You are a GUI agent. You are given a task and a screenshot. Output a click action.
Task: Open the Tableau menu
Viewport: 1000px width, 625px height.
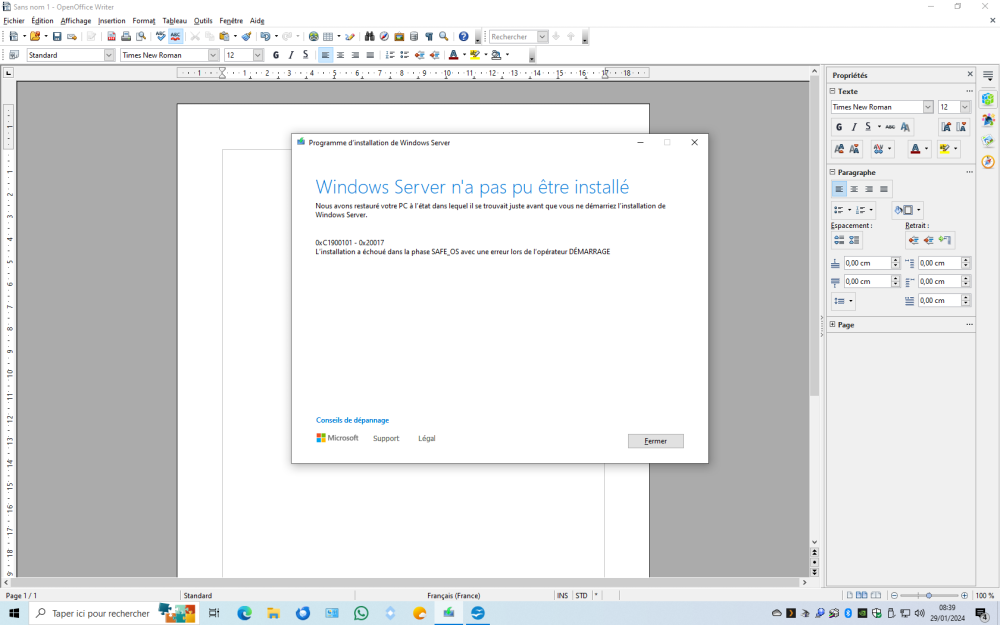click(174, 20)
